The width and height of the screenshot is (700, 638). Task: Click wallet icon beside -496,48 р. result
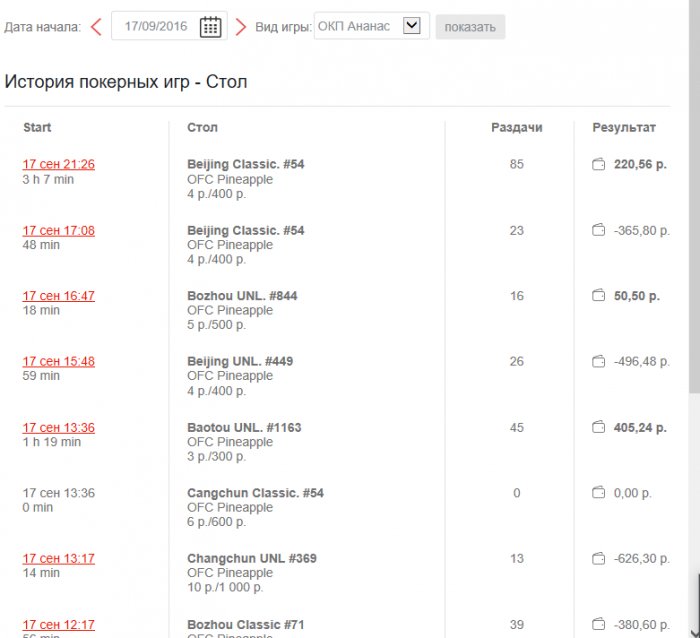coord(599,361)
